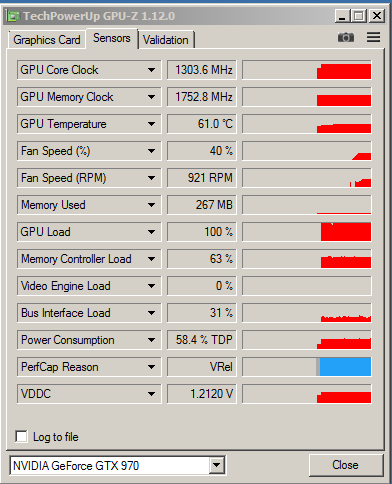This screenshot has height=484, width=392.
Task: Select the Sensors tab
Action: (x=112, y=38)
